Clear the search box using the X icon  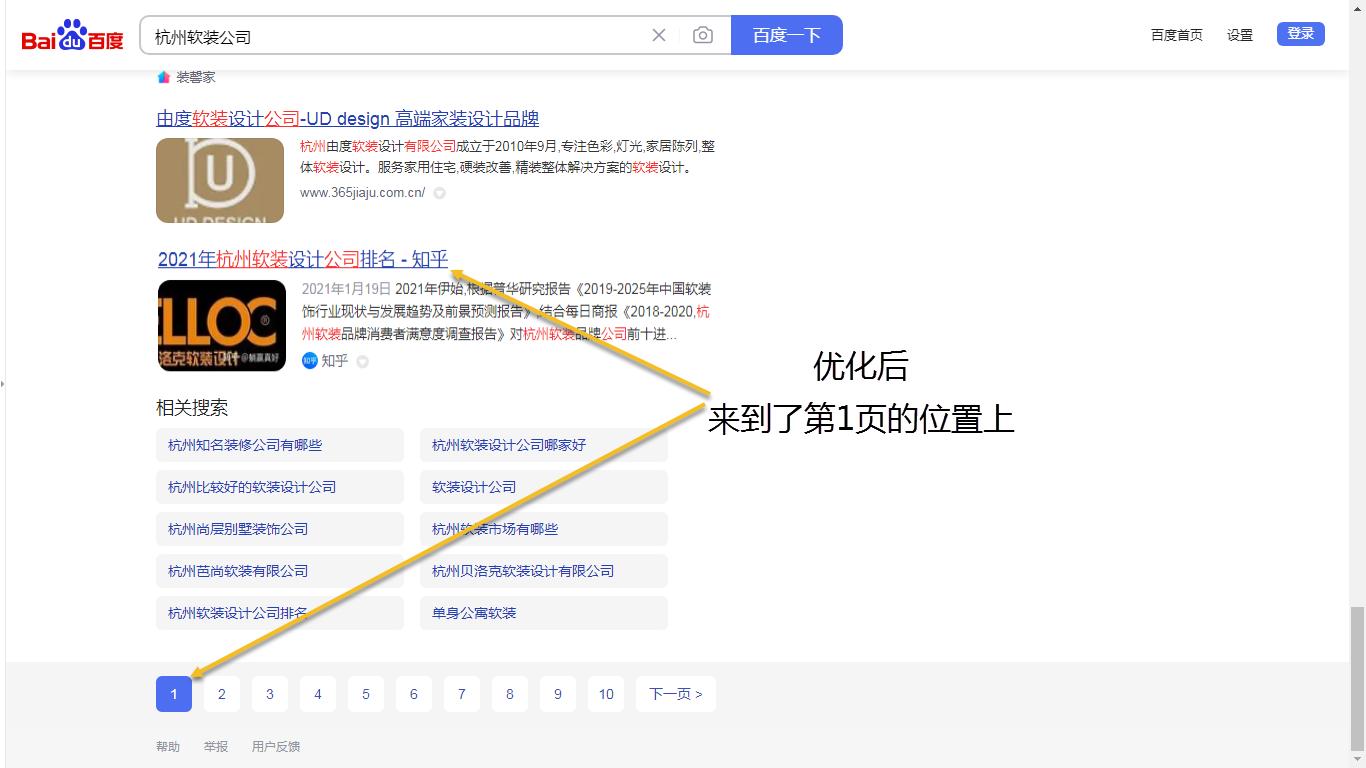click(x=659, y=35)
